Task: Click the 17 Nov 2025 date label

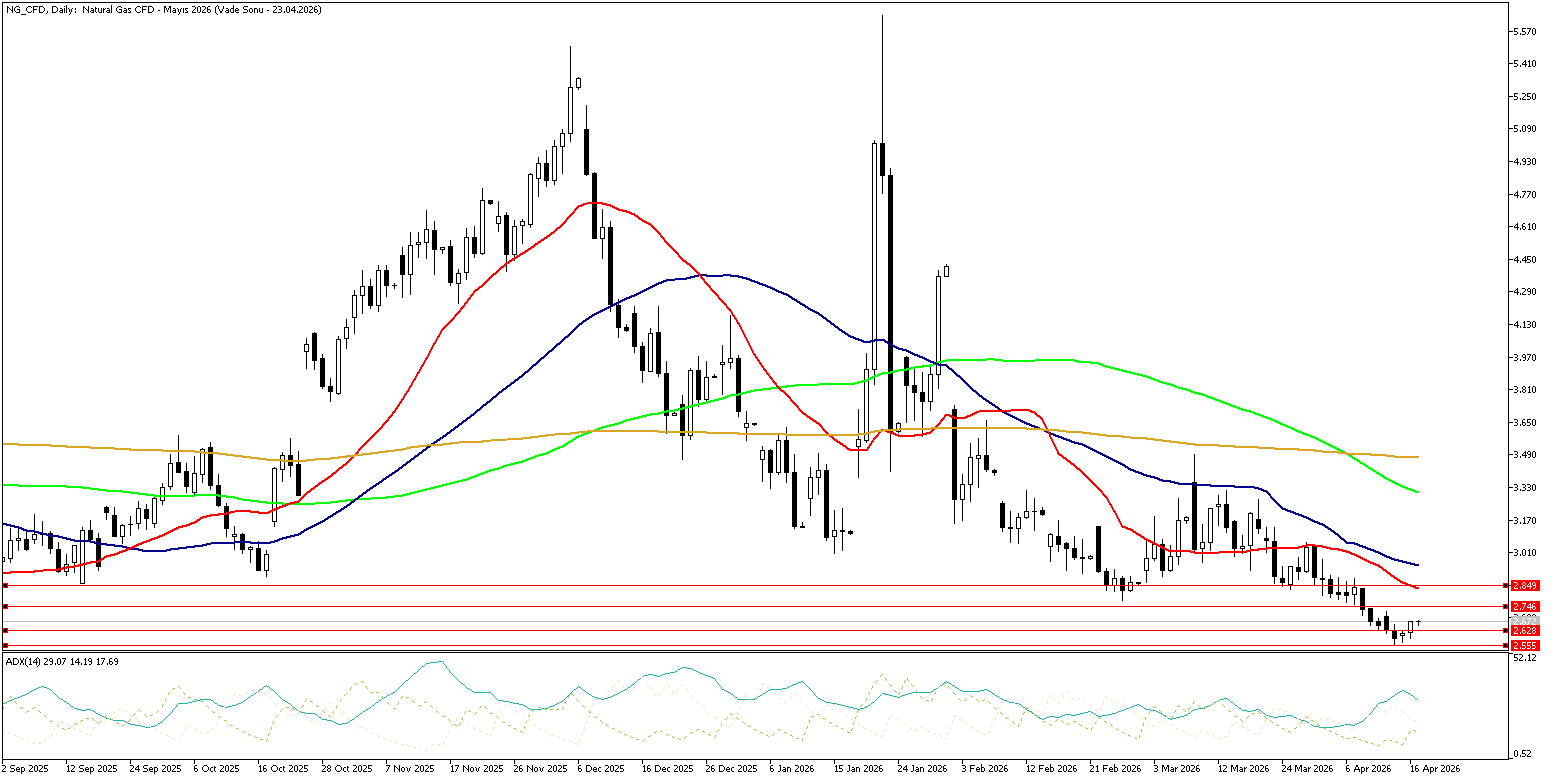Action: pos(475,769)
